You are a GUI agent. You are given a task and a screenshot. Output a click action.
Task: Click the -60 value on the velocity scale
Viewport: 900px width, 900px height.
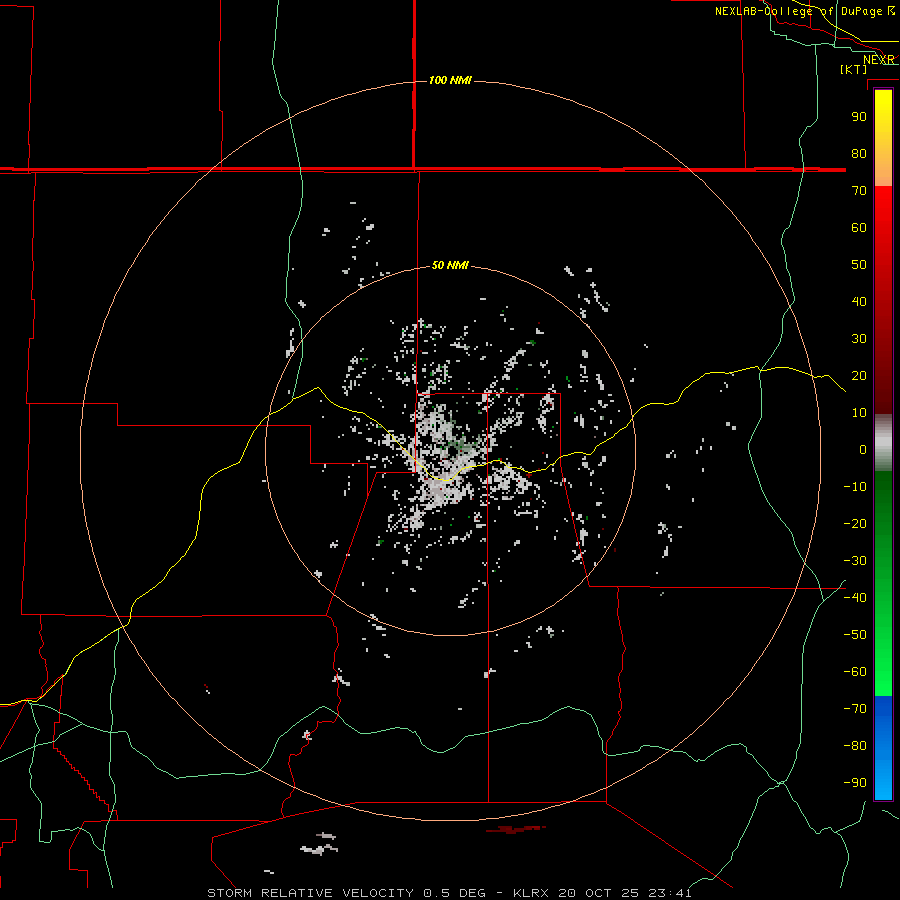(x=855, y=672)
